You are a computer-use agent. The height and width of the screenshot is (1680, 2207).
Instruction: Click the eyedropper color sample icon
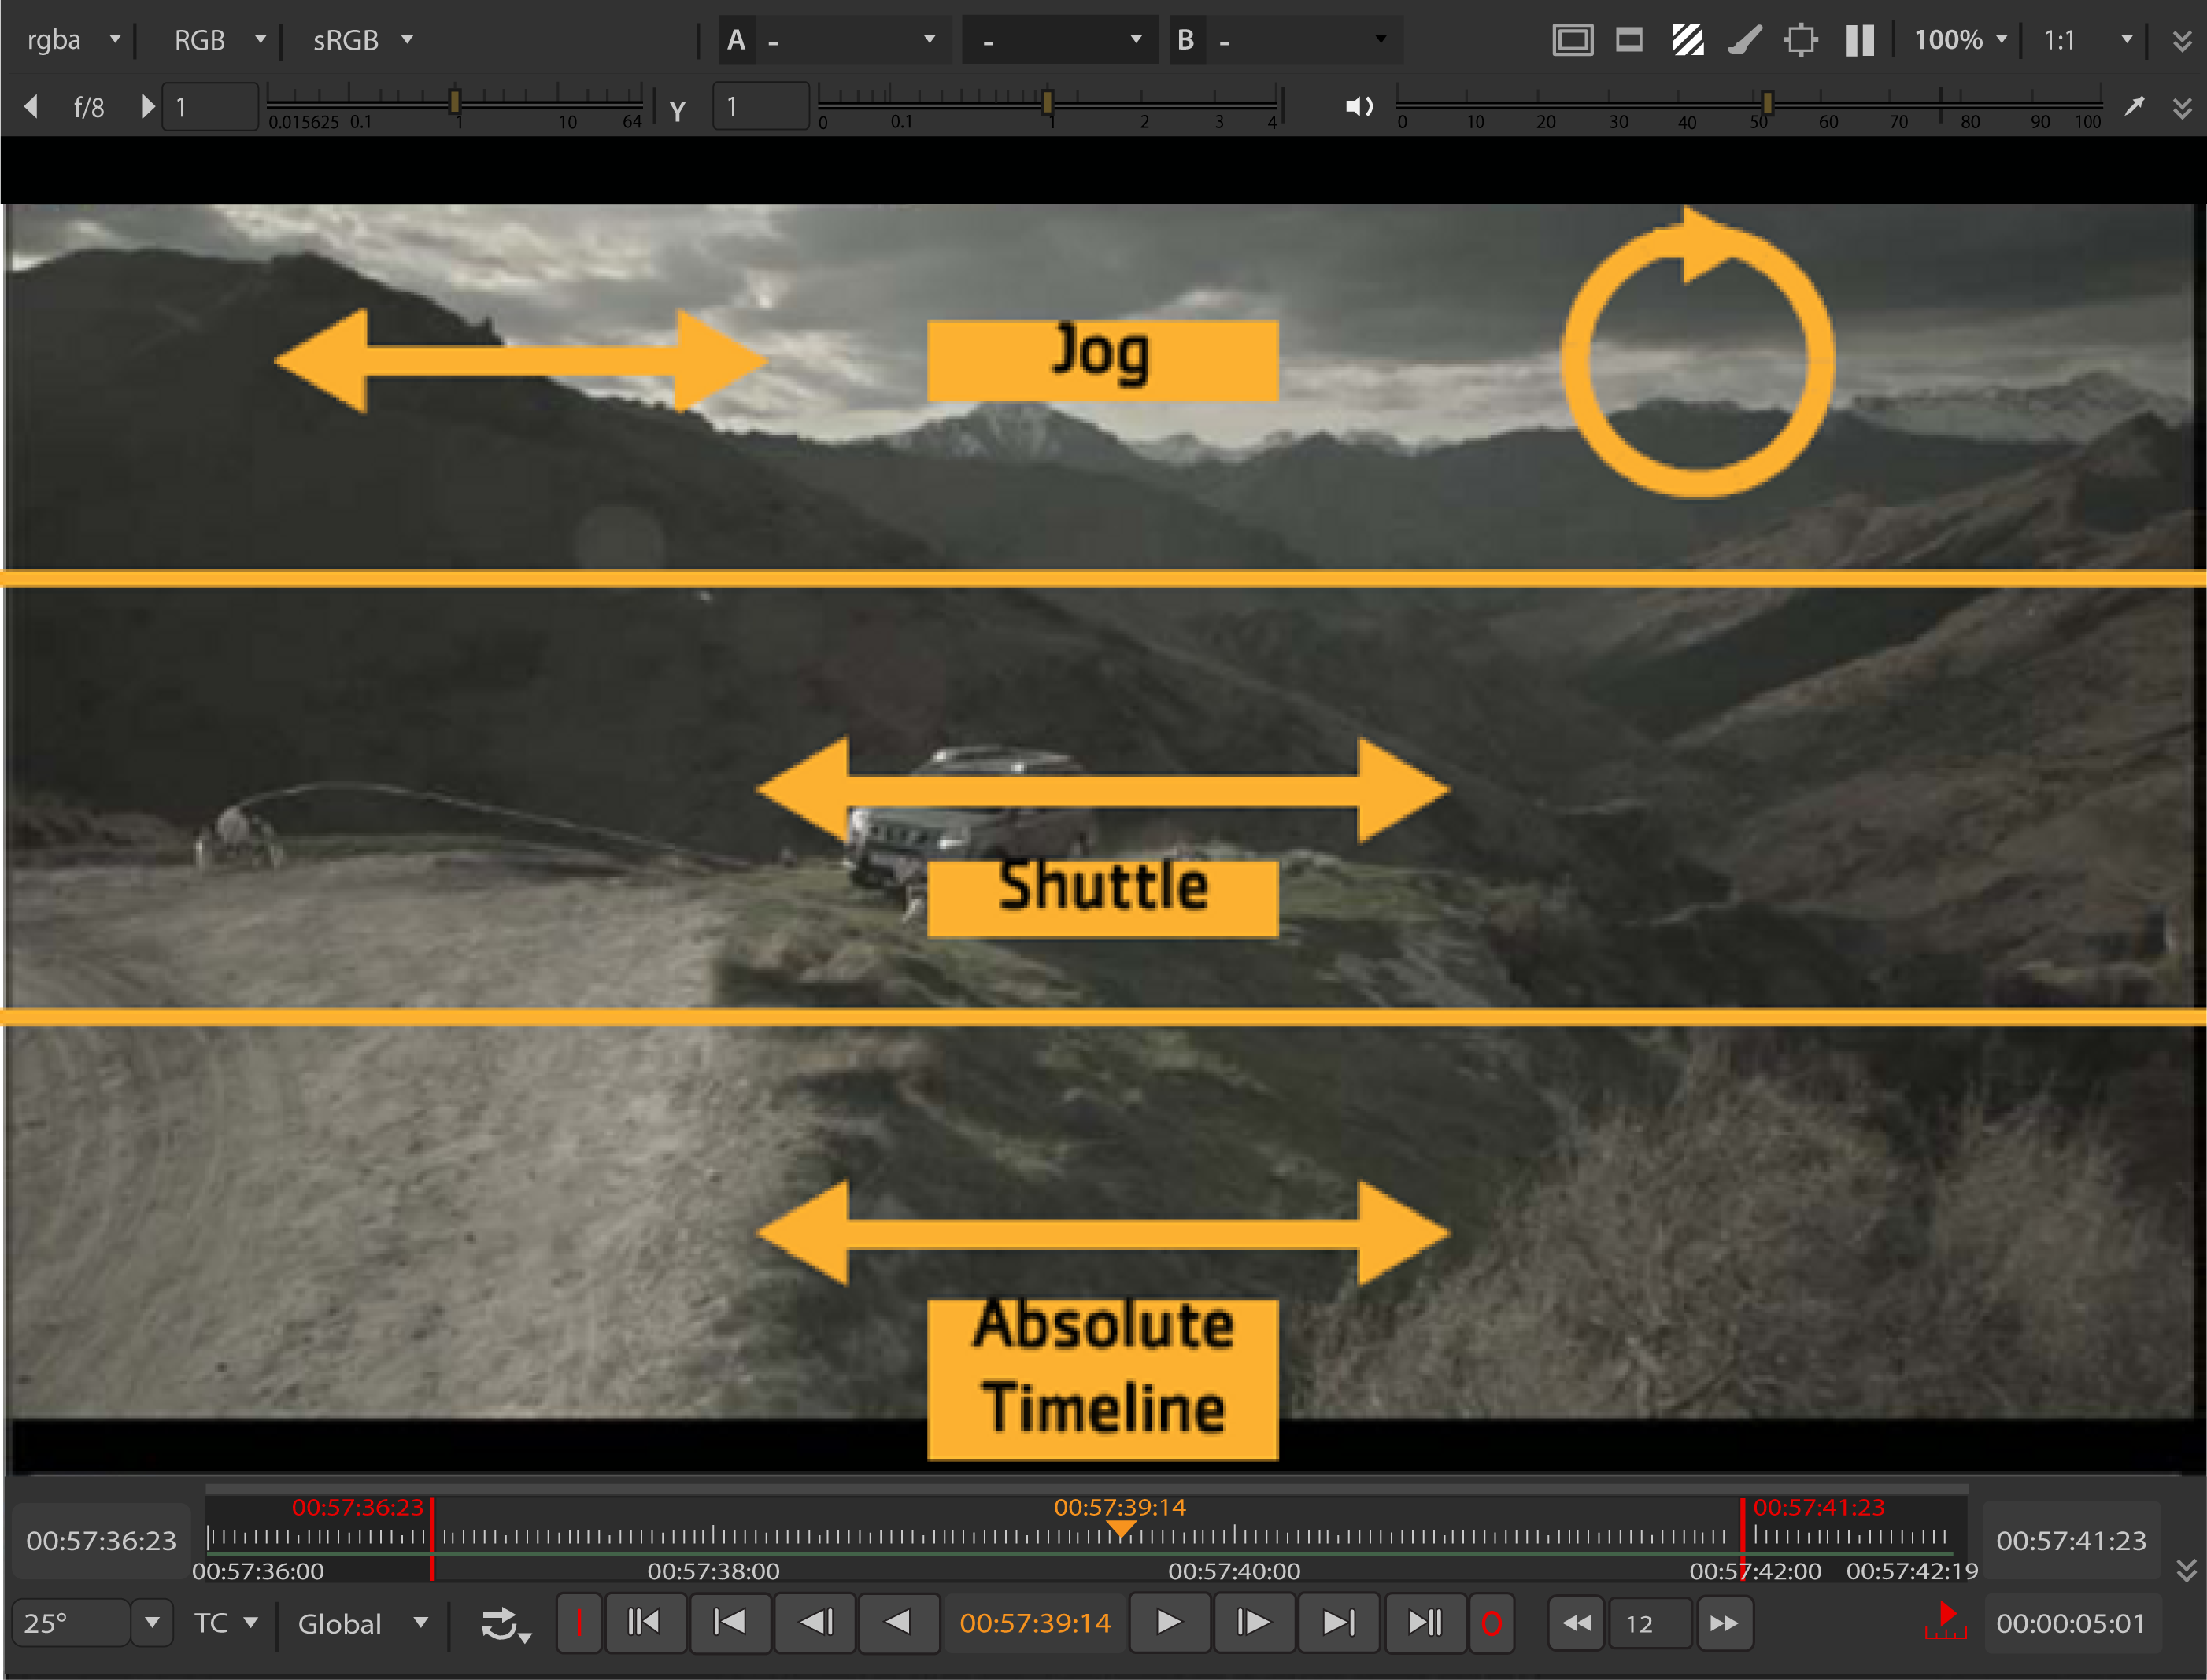point(2134,106)
